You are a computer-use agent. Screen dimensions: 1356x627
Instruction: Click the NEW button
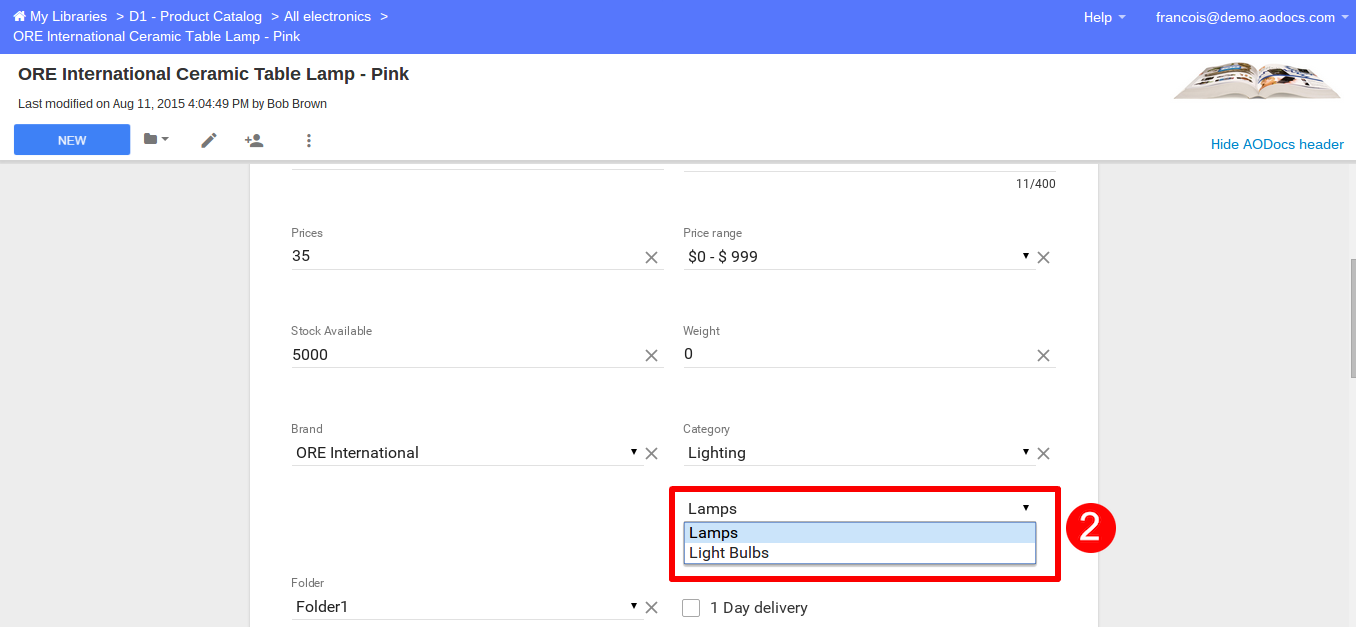tap(72, 140)
